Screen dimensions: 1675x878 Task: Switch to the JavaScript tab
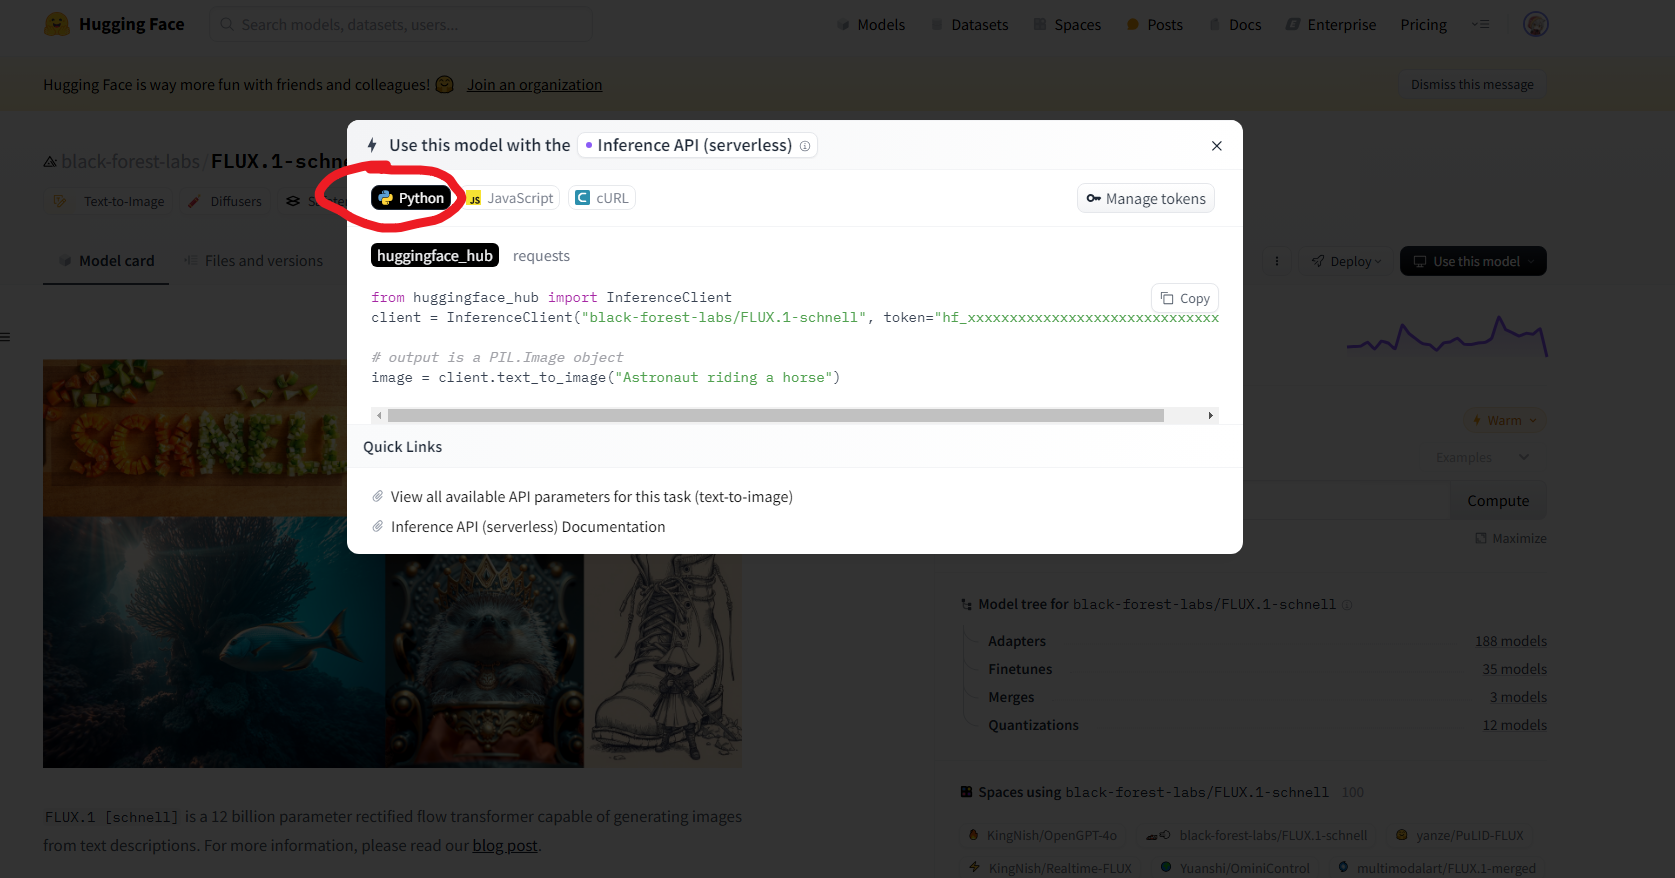(x=510, y=198)
